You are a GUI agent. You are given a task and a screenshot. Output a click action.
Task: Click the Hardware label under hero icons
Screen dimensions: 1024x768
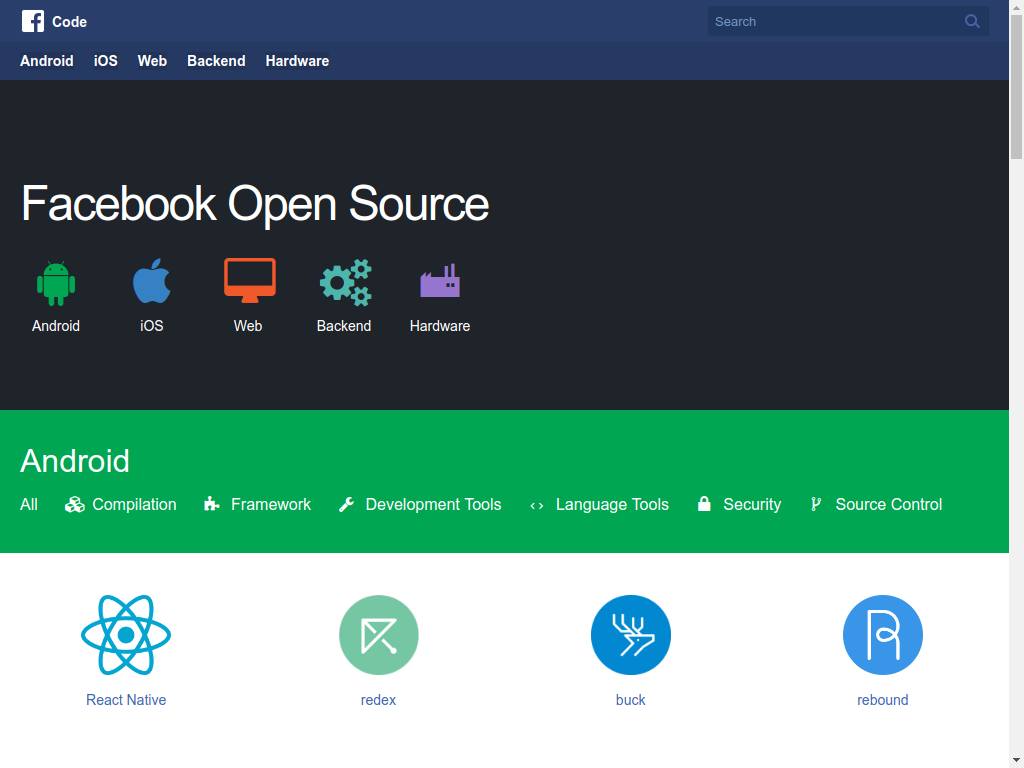pyautogui.click(x=440, y=326)
